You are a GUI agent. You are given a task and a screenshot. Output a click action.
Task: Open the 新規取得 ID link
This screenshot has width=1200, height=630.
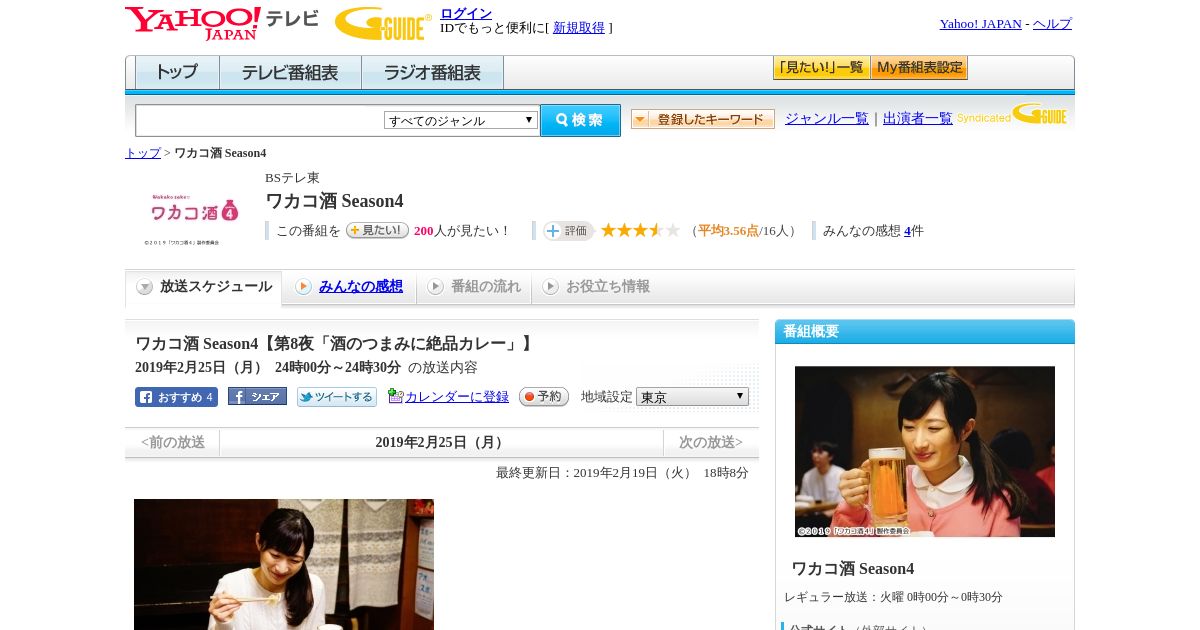coord(579,28)
